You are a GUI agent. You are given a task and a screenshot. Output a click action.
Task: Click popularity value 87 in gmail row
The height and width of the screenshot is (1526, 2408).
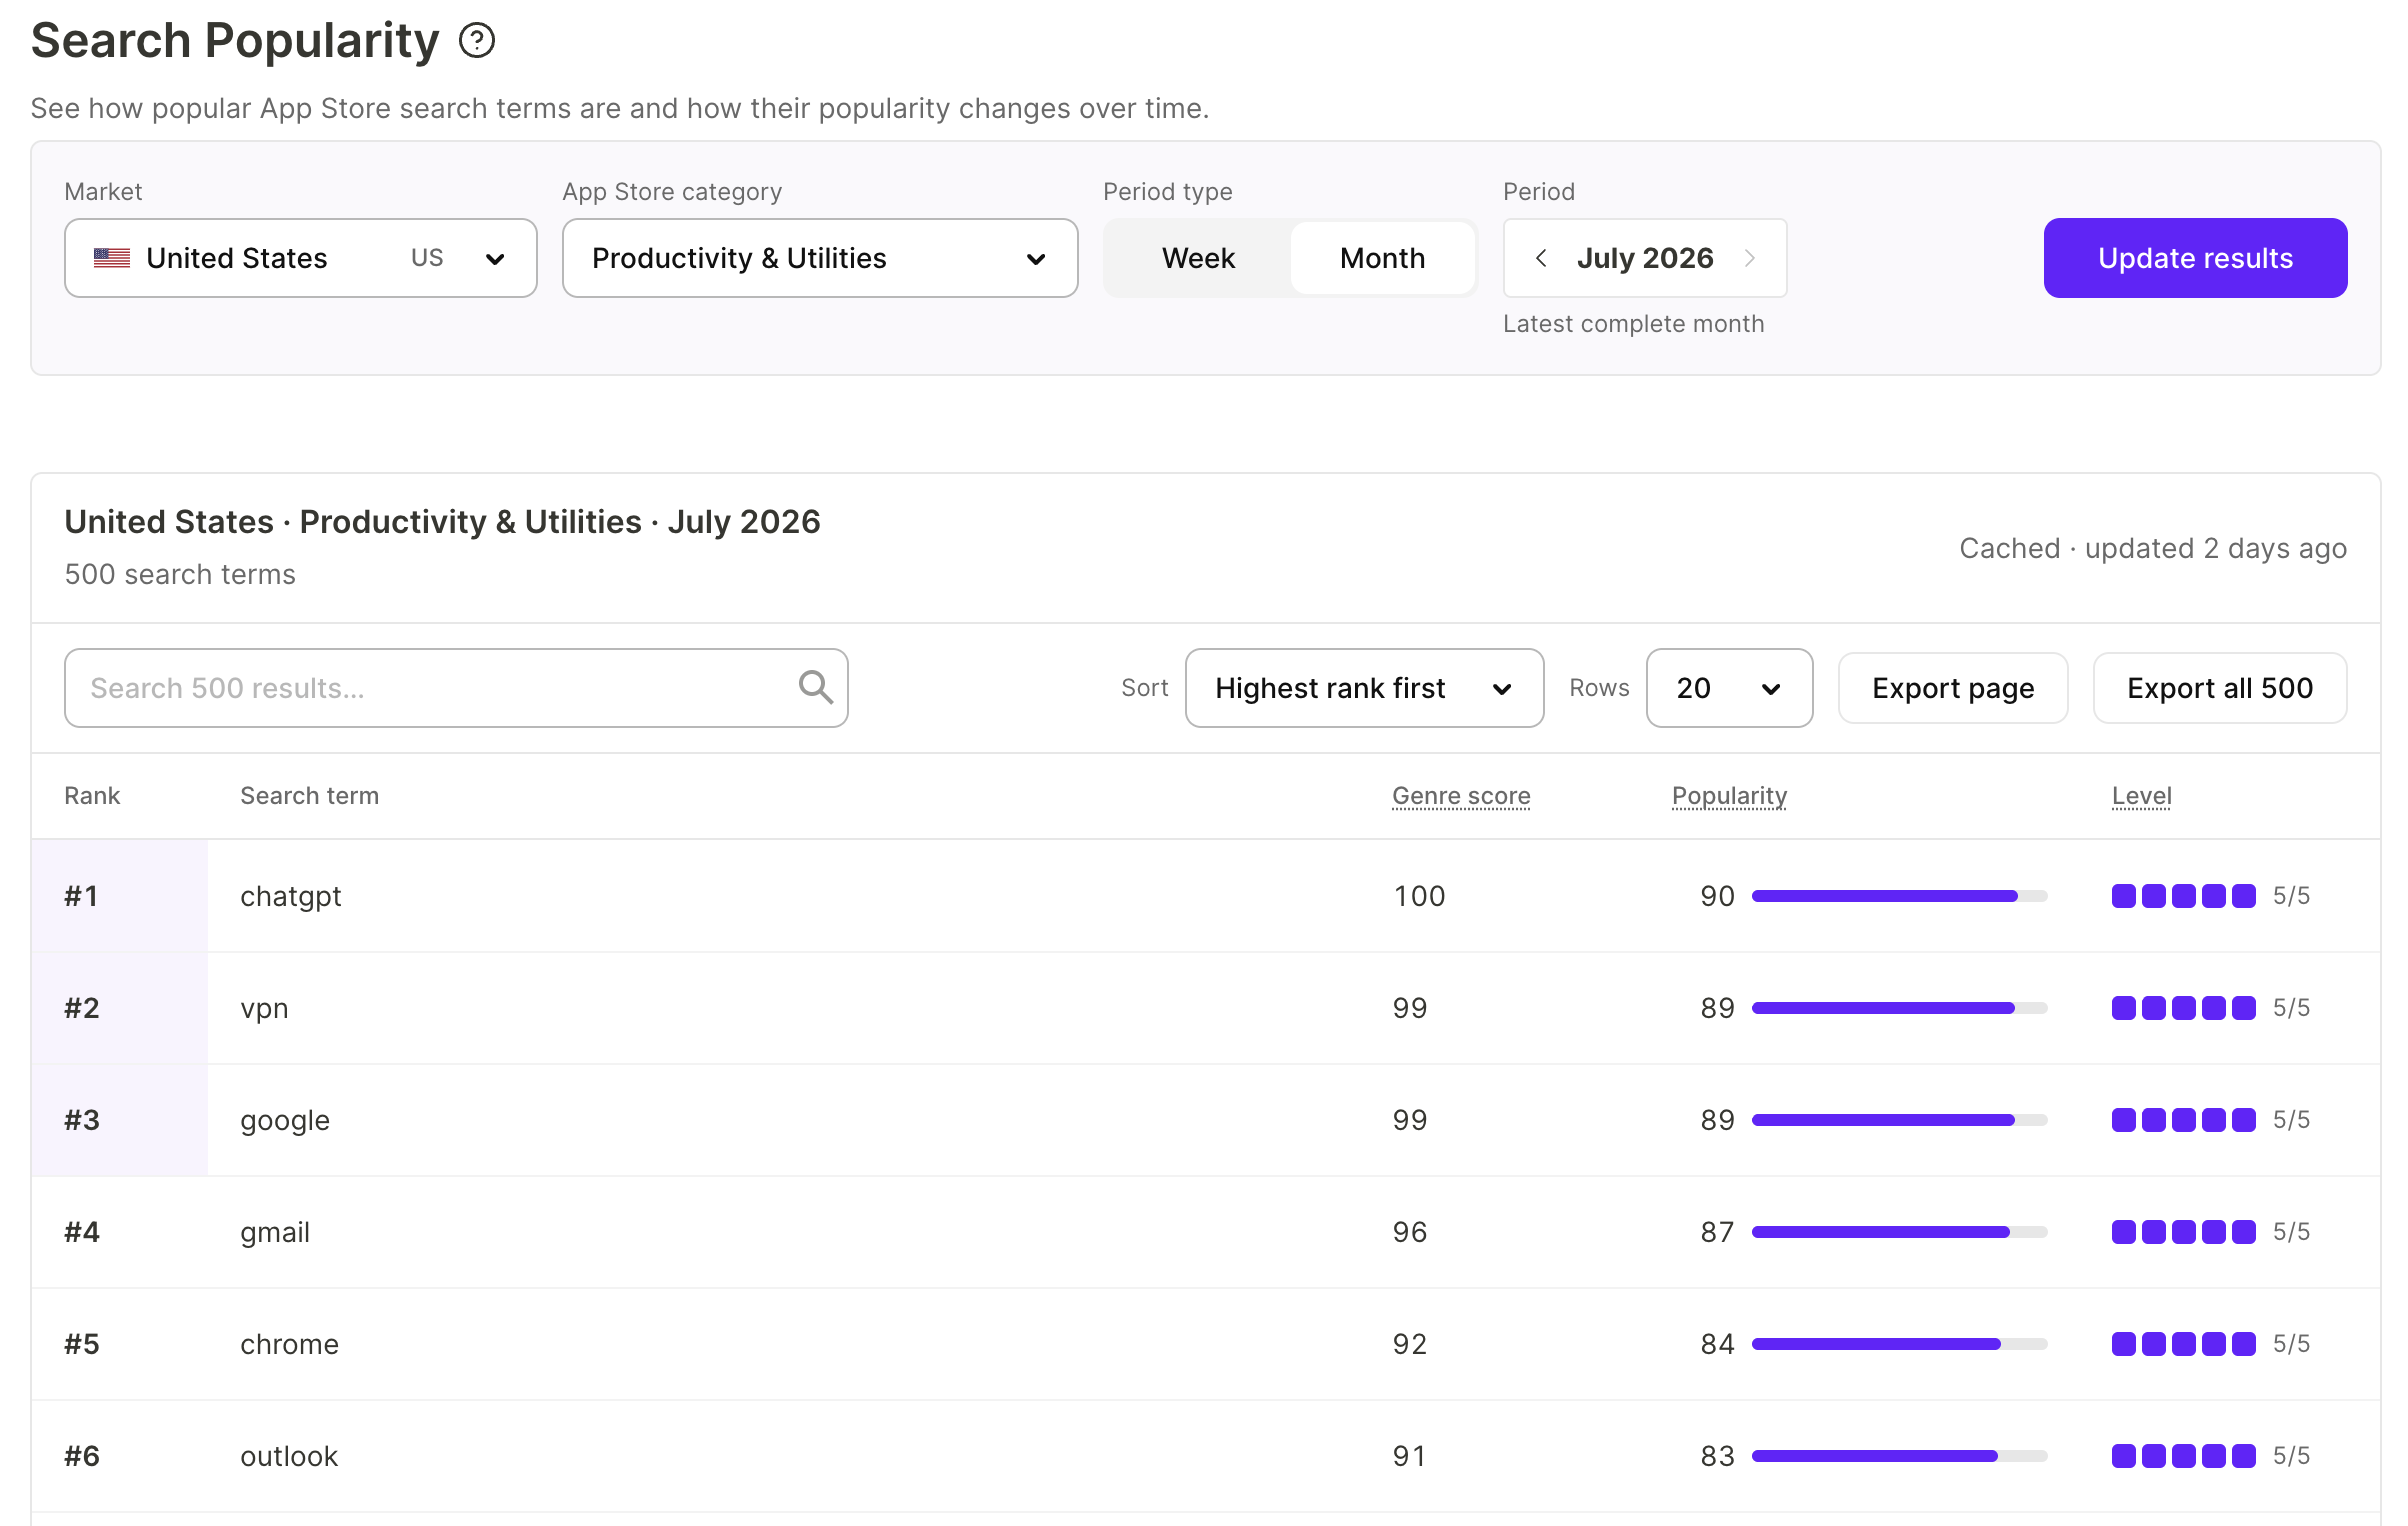tap(1717, 1232)
